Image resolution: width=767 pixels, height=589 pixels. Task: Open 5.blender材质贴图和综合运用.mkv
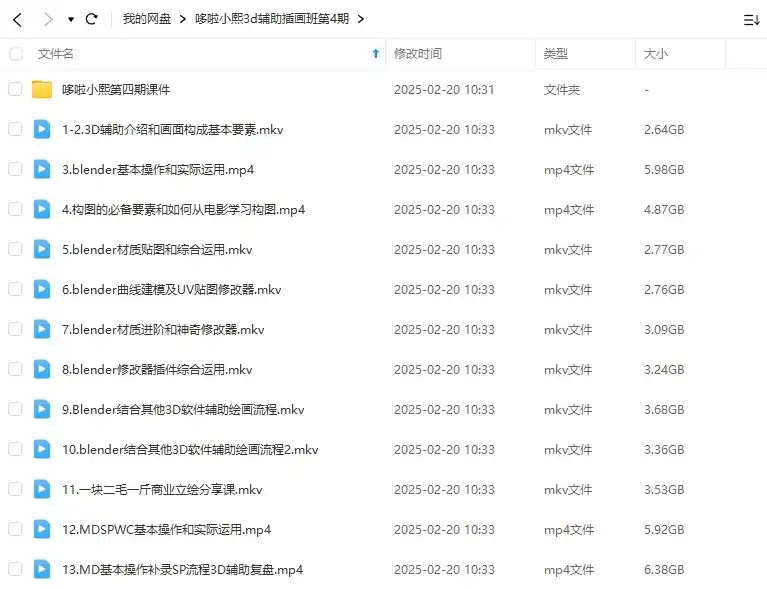tap(157, 249)
